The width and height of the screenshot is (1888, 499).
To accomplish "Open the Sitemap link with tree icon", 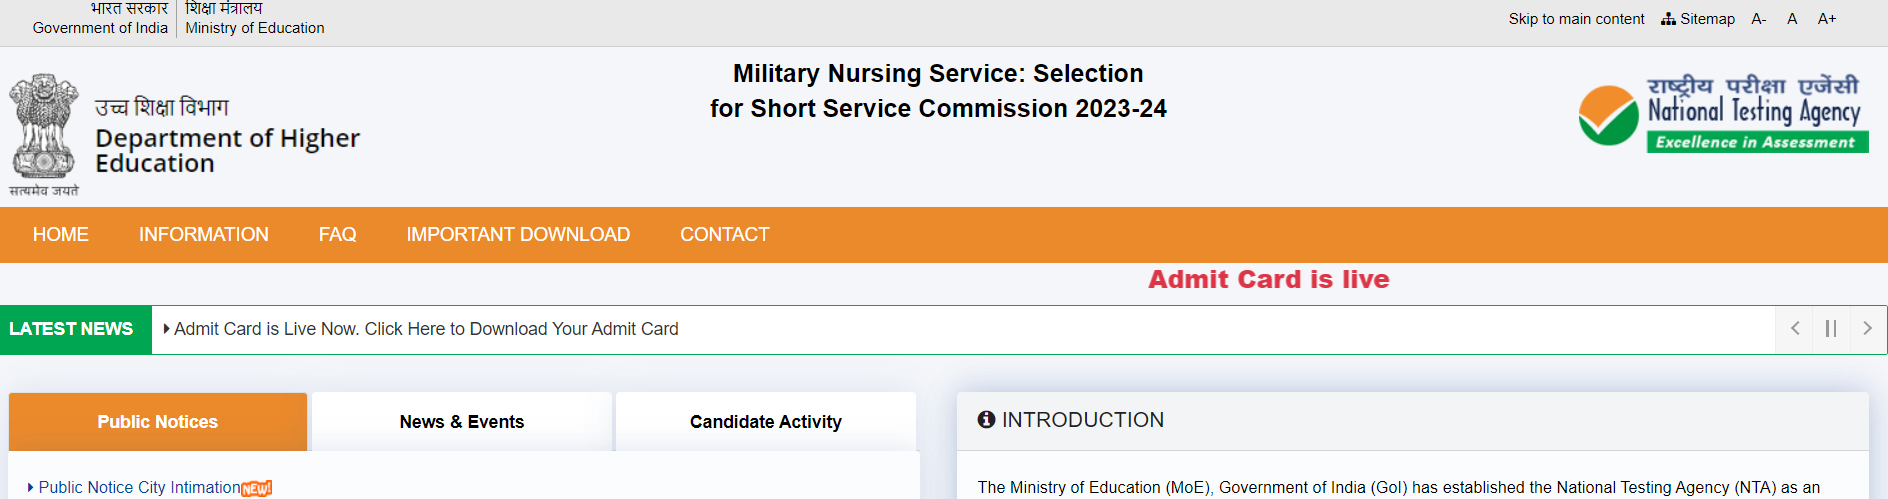I will 1698,19.
